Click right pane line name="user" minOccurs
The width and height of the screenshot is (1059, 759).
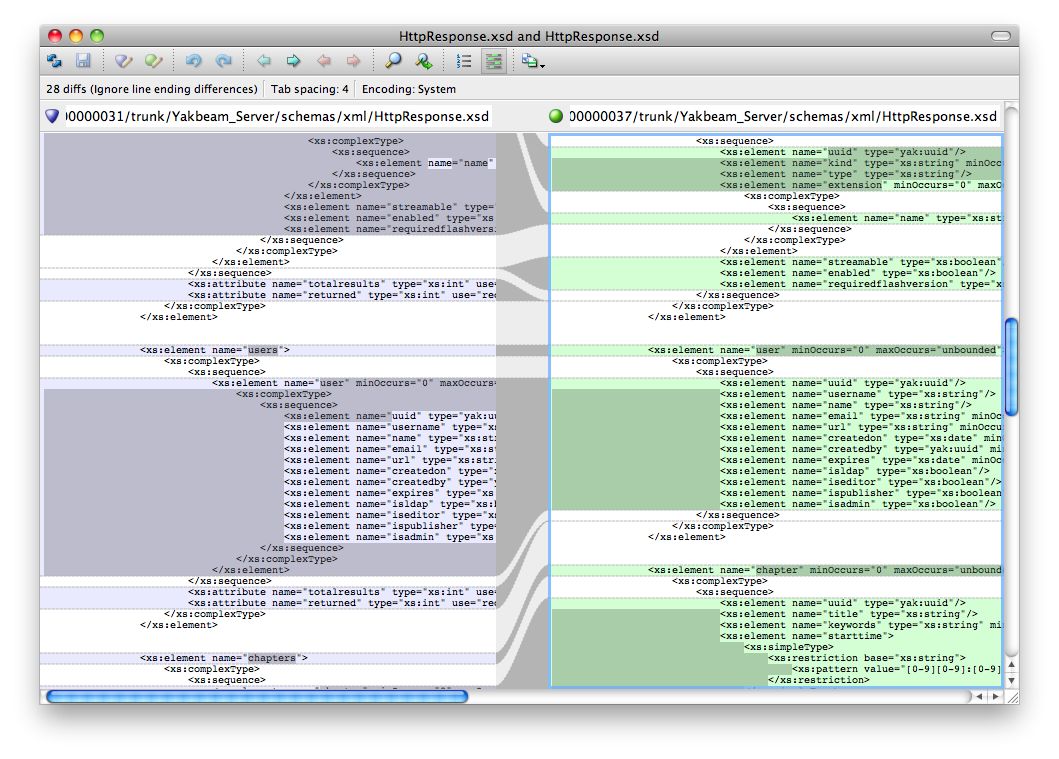pyautogui.click(x=824, y=350)
